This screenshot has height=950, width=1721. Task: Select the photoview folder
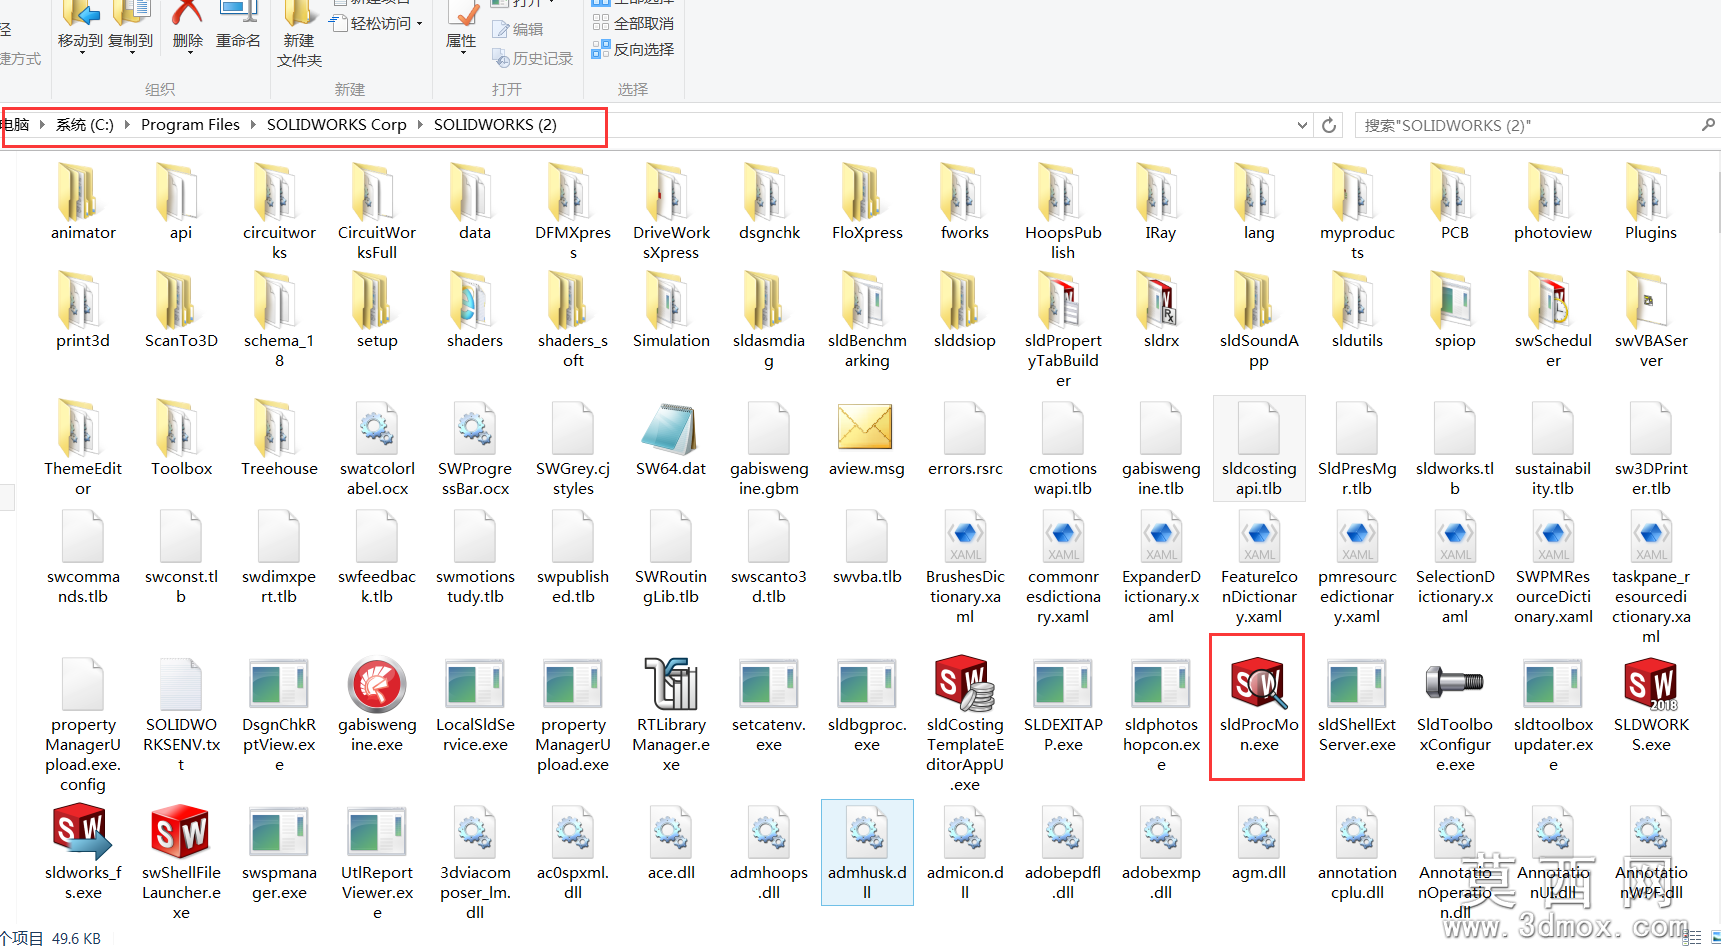click(x=1552, y=204)
